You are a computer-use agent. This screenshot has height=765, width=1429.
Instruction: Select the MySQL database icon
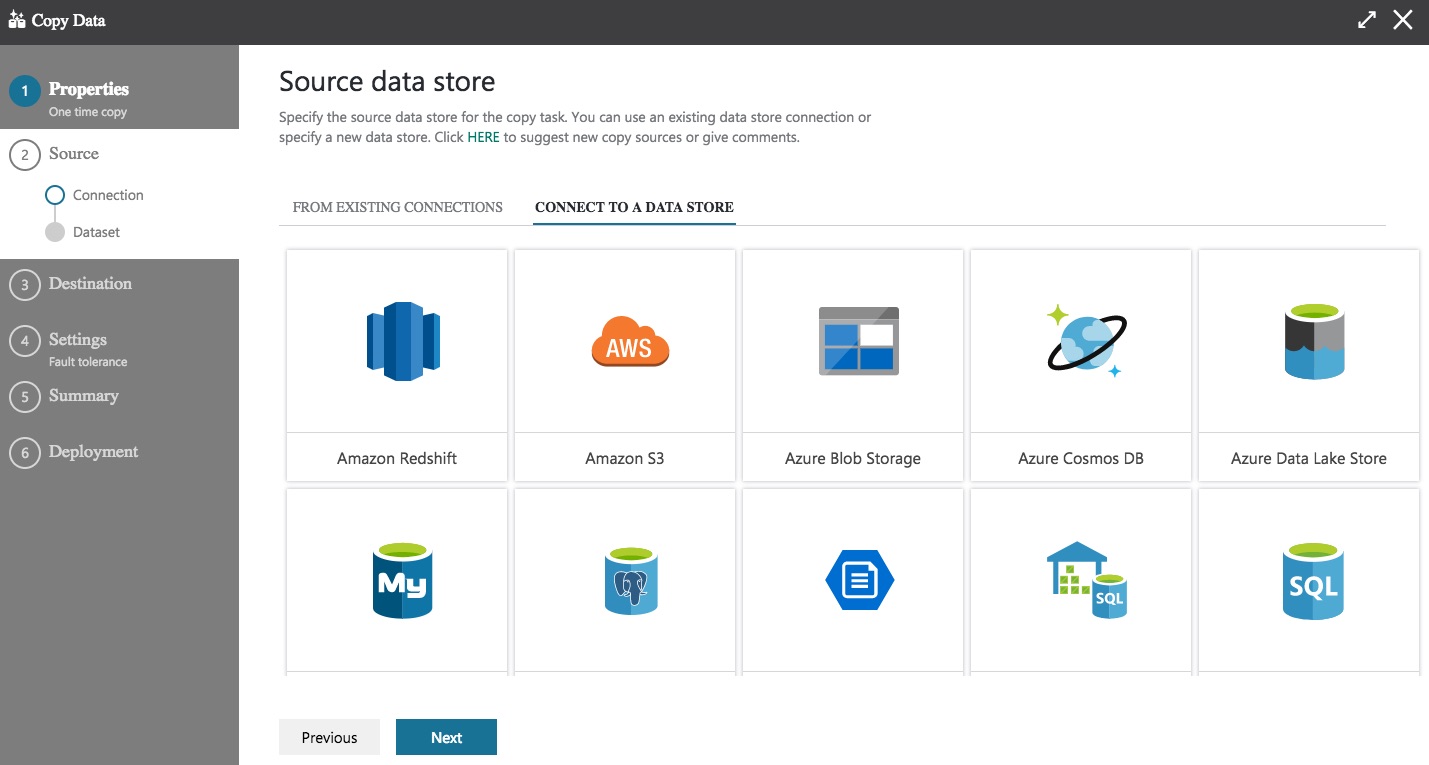403,581
